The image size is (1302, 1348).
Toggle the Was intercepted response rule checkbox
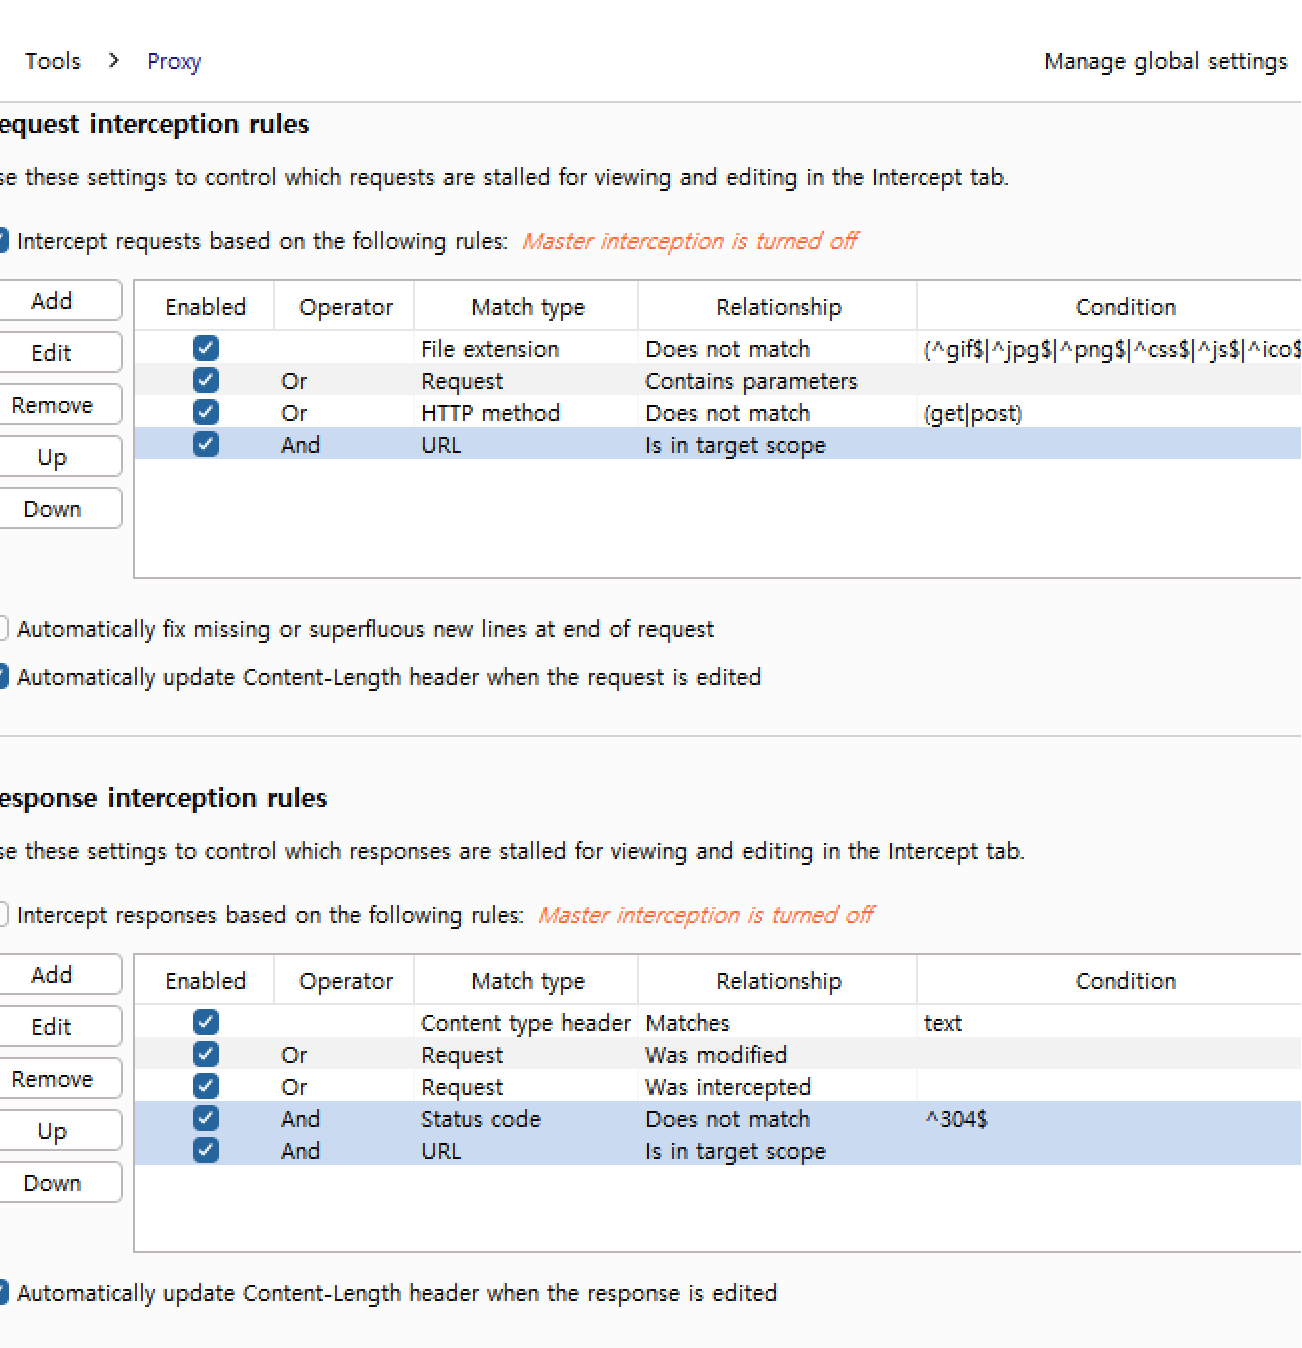click(206, 1087)
